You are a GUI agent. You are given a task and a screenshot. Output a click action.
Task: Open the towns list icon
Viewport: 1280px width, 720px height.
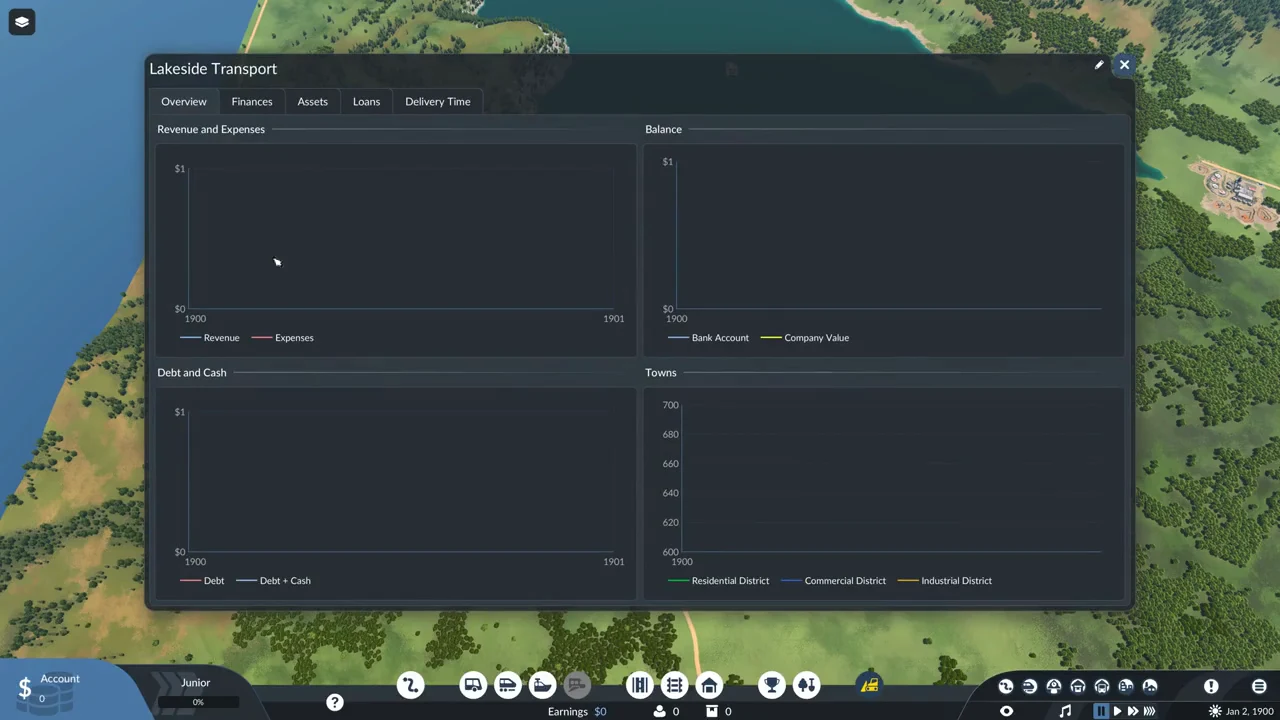(x=1126, y=686)
